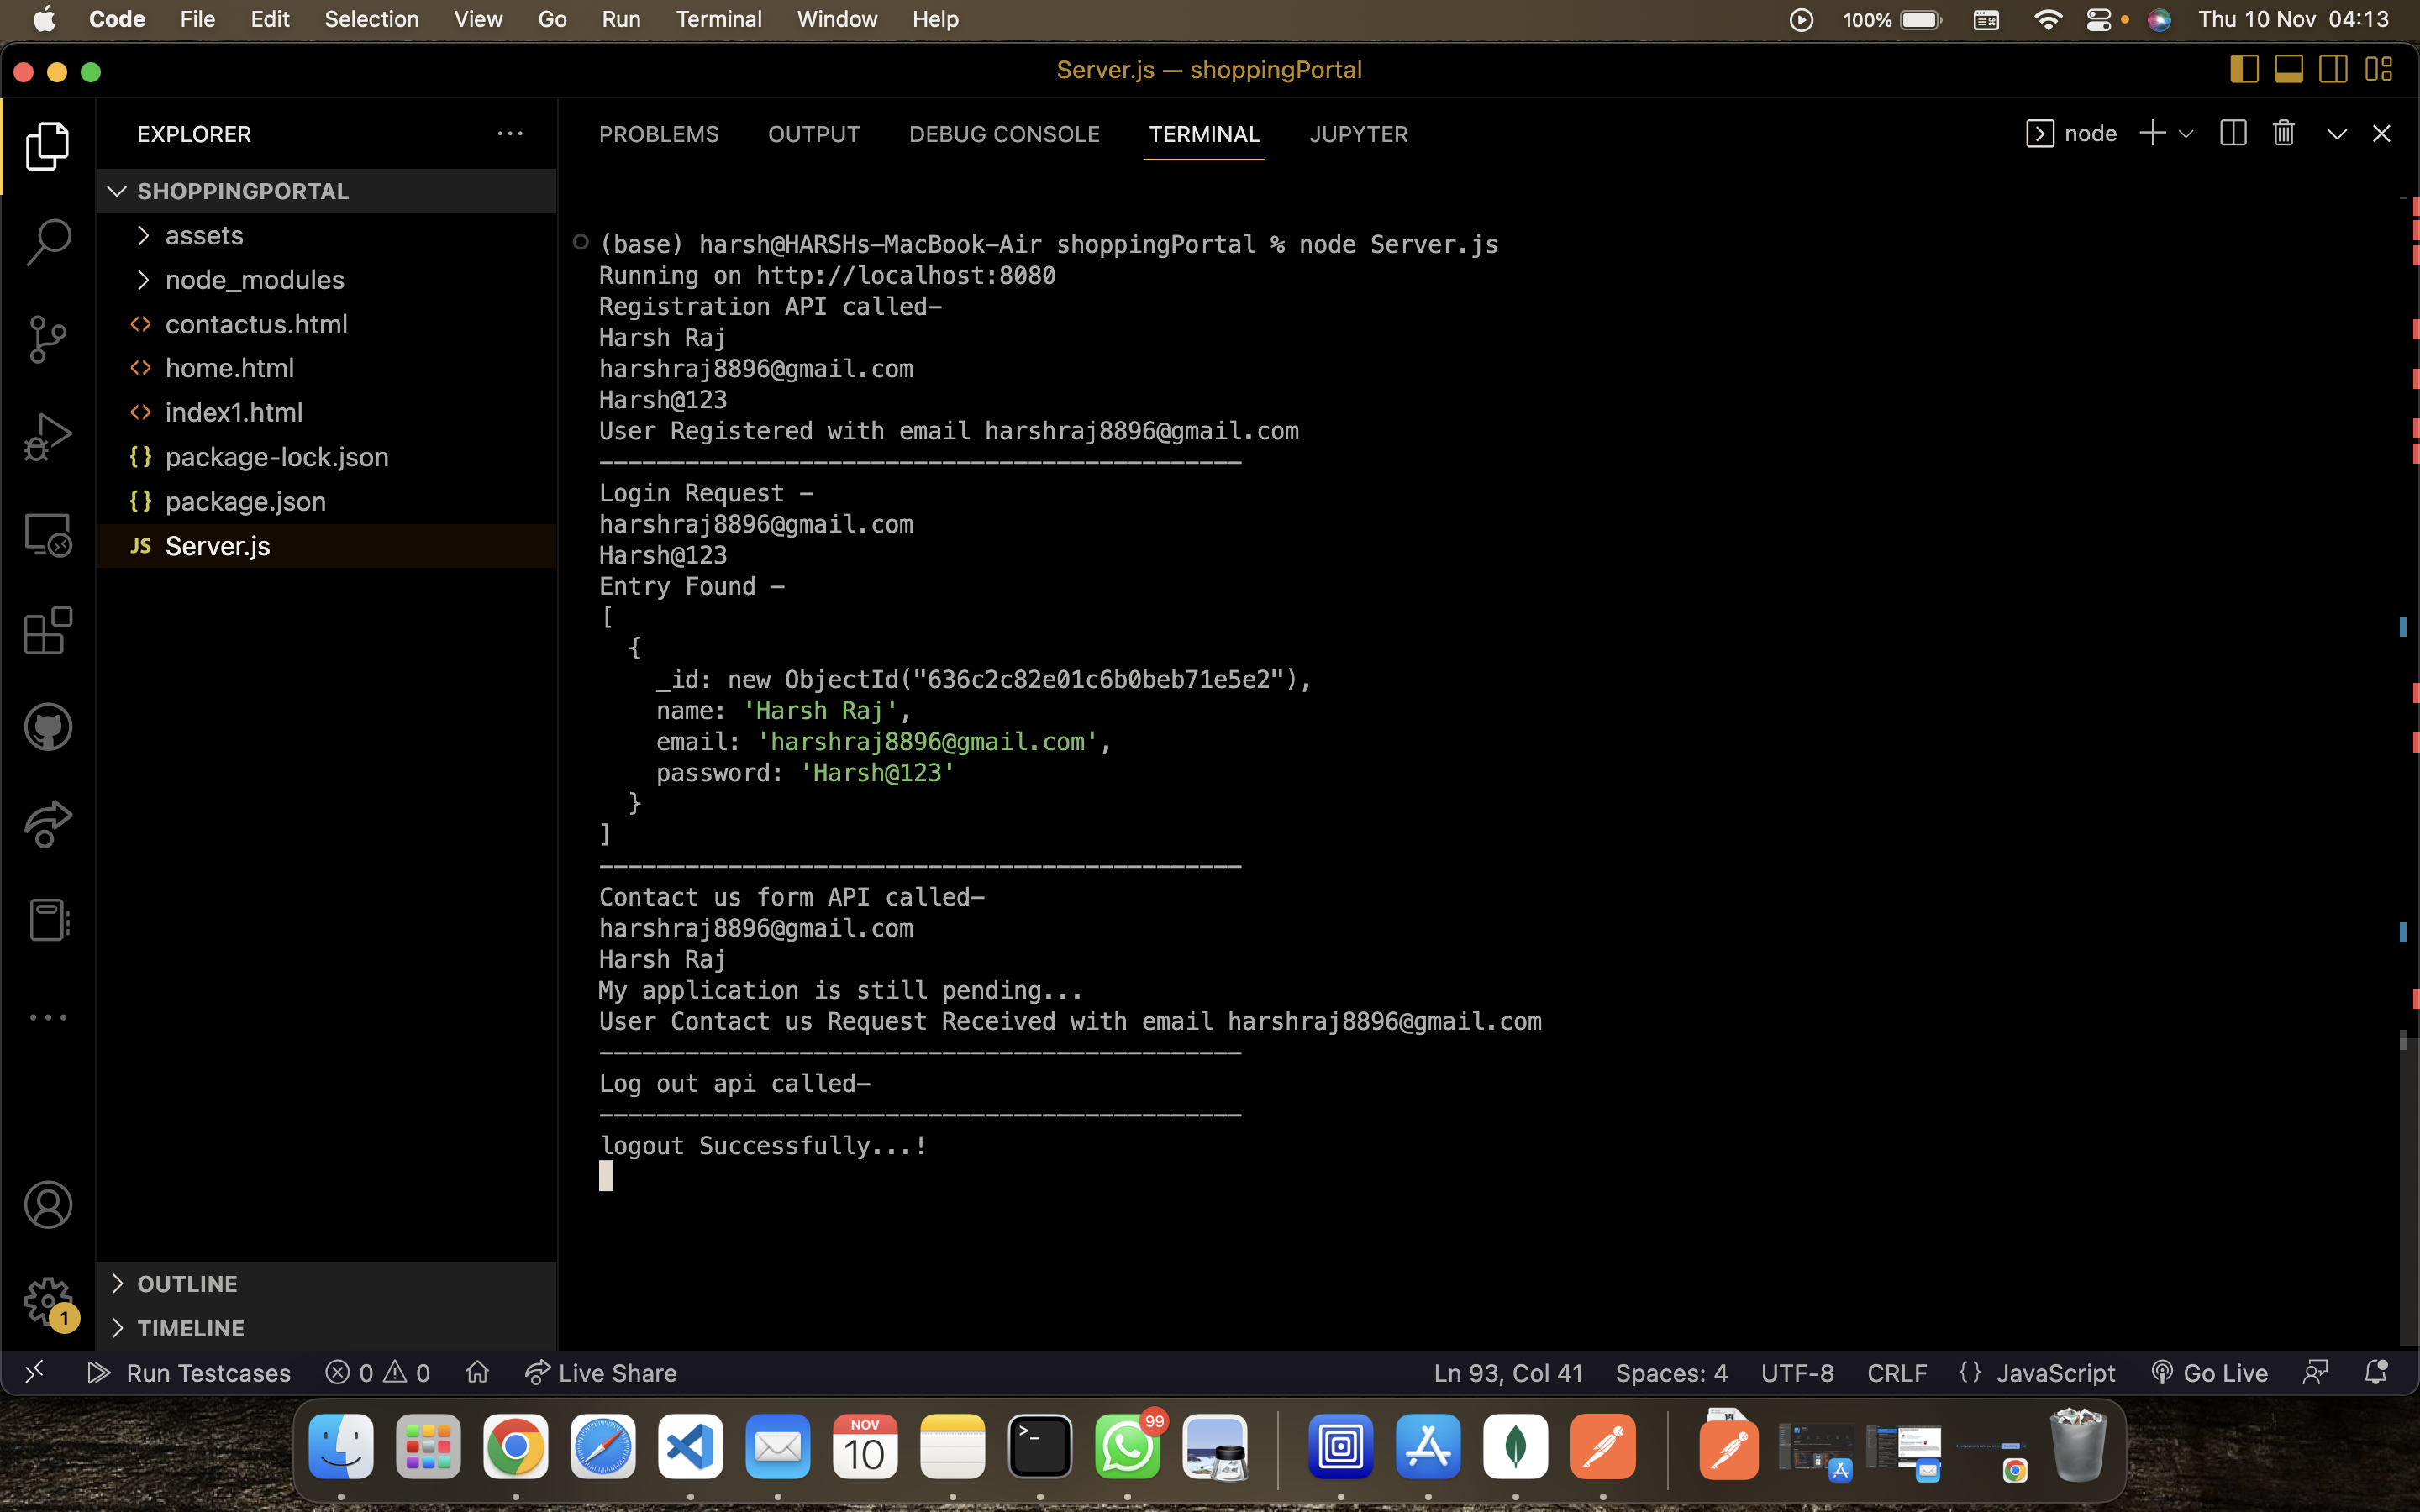Viewport: 2420px width, 1512px height.
Task: Open the Manage gear icon
Action: 48,1301
